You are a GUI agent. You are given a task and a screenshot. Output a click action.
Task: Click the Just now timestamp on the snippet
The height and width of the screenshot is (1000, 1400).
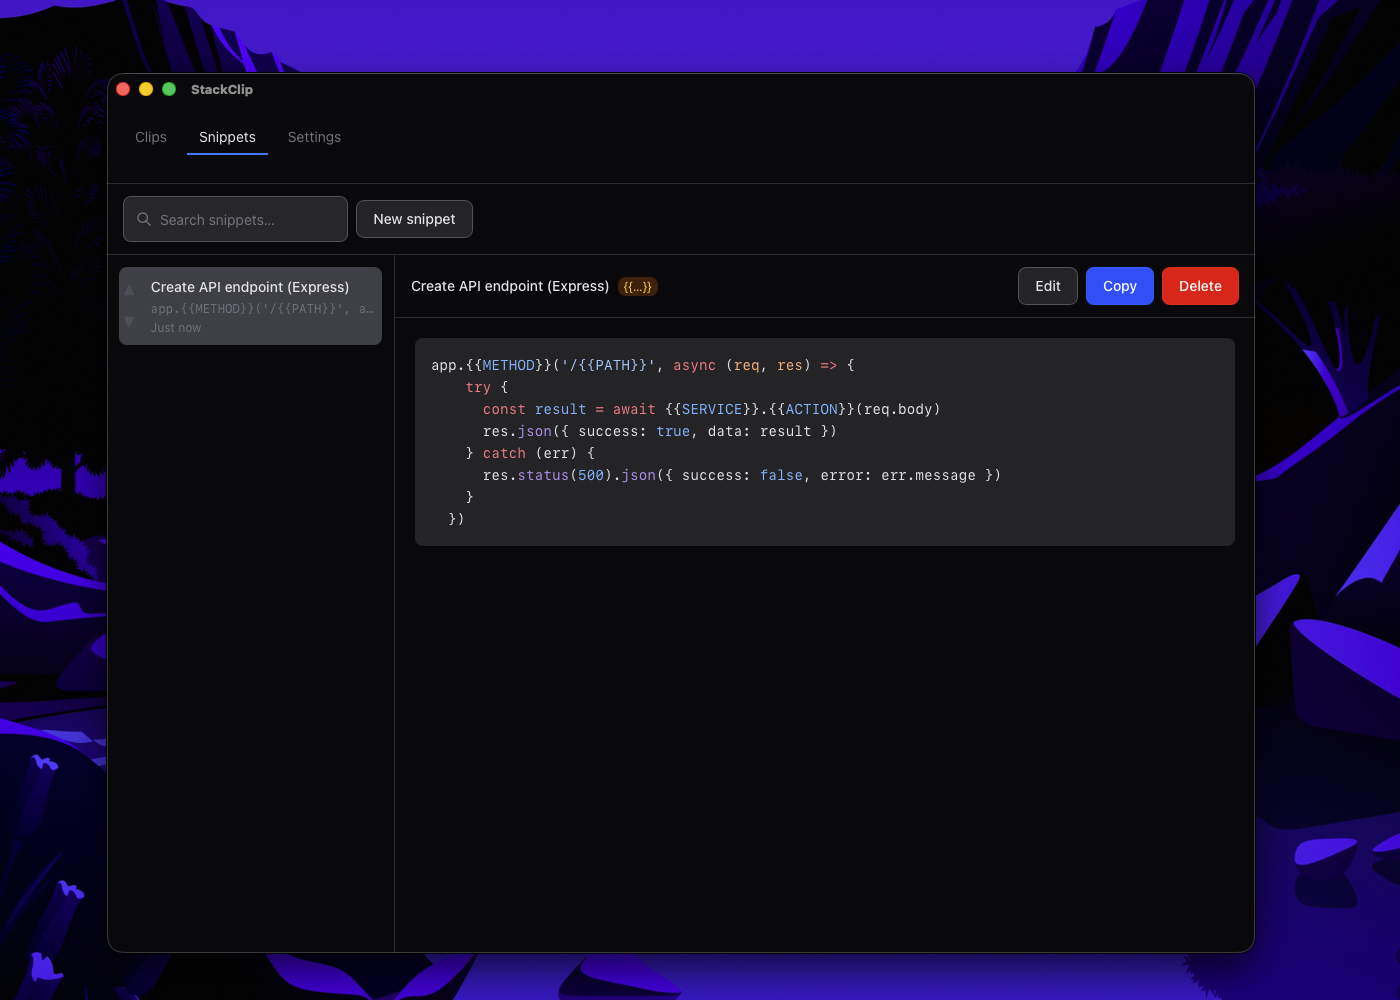point(176,327)
